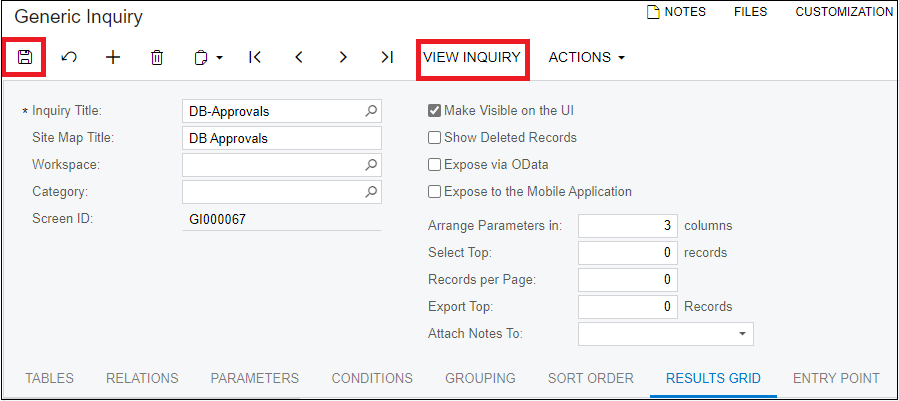Check Expose to the Mobile Application

pyautogui.click(x=435, y=192)
